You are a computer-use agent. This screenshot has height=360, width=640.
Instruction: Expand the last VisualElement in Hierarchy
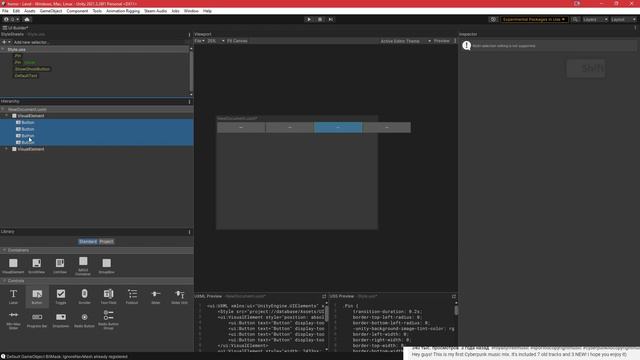point(7,149)
